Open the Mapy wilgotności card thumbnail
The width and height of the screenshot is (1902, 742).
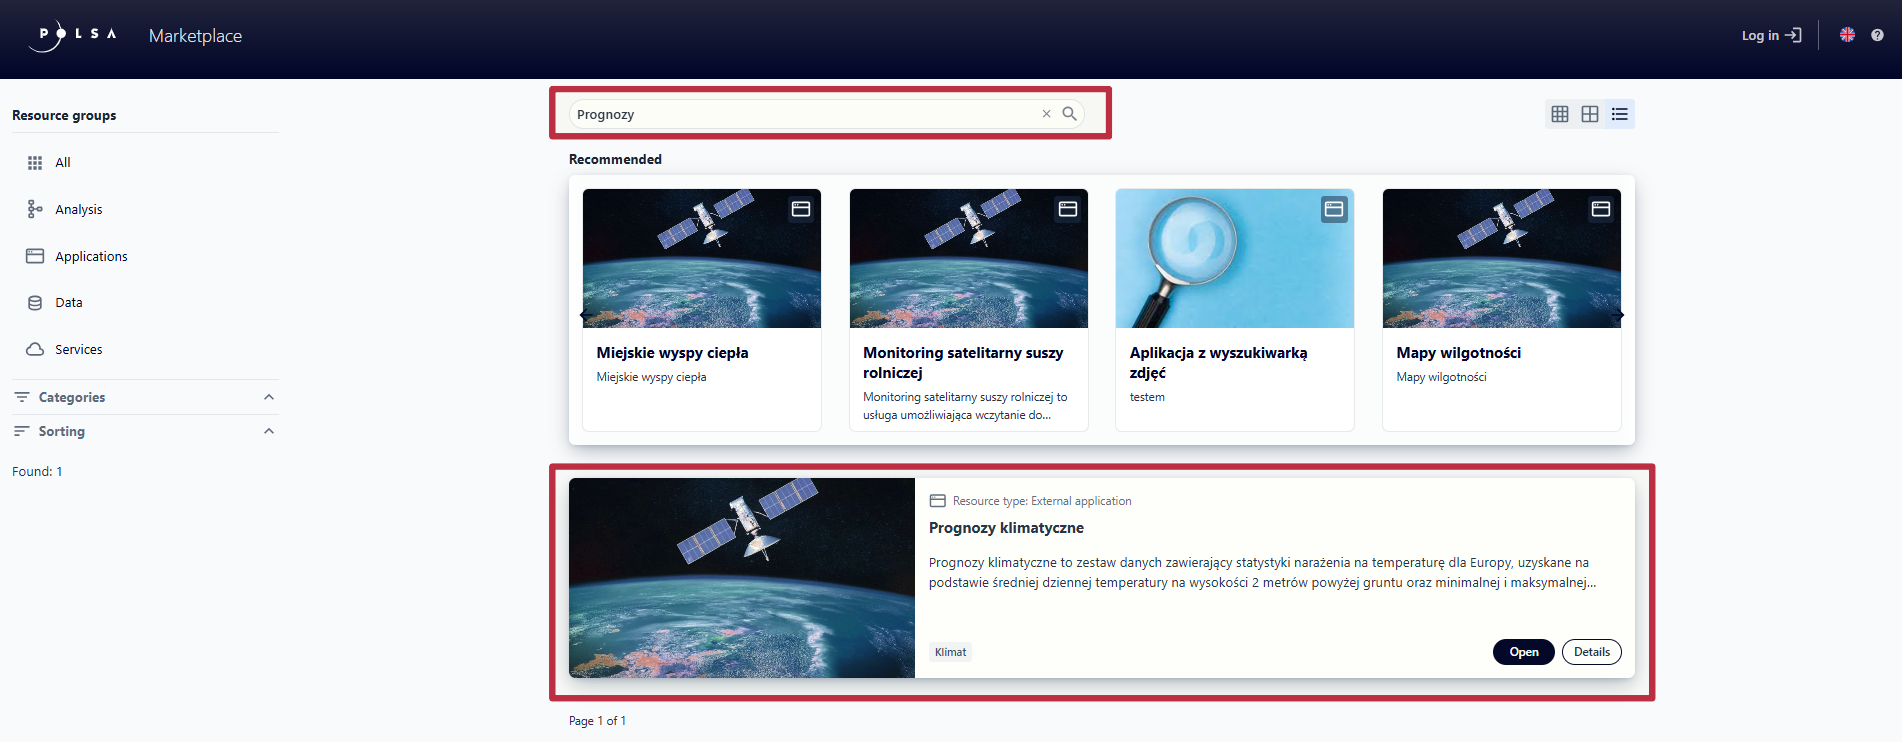[x=1502, y=258]
